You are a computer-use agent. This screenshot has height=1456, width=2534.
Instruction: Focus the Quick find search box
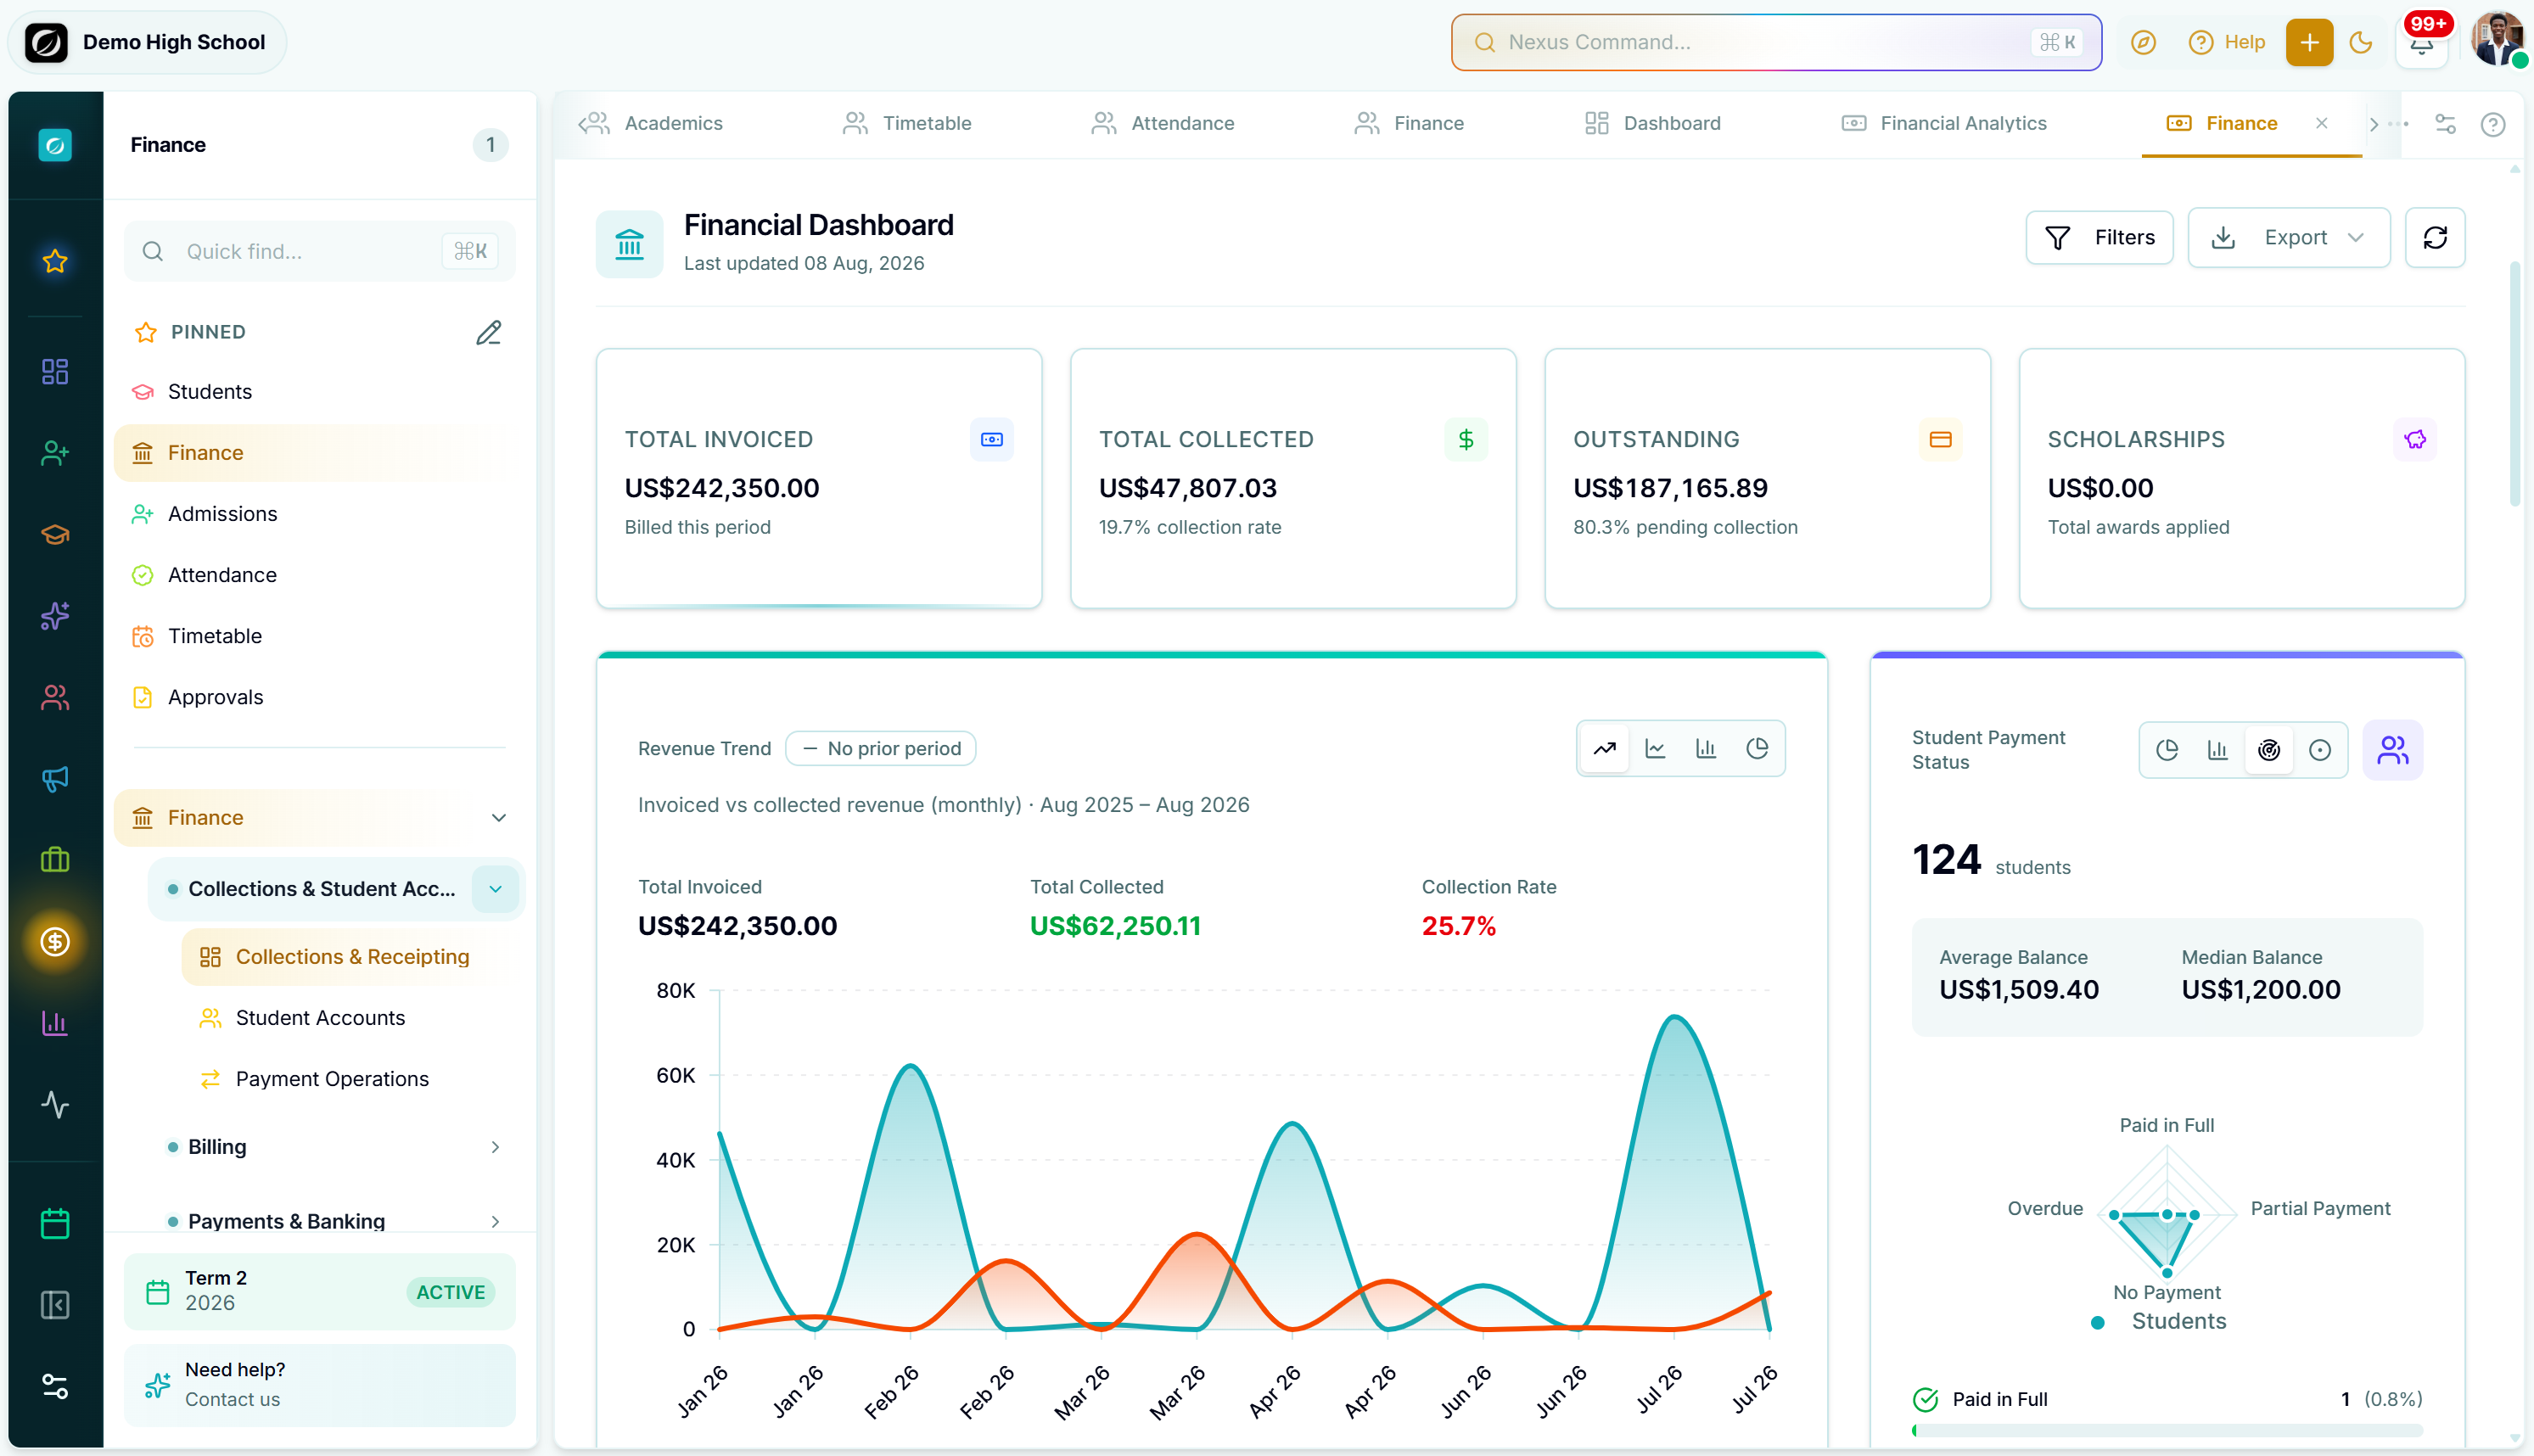point(320,251)
